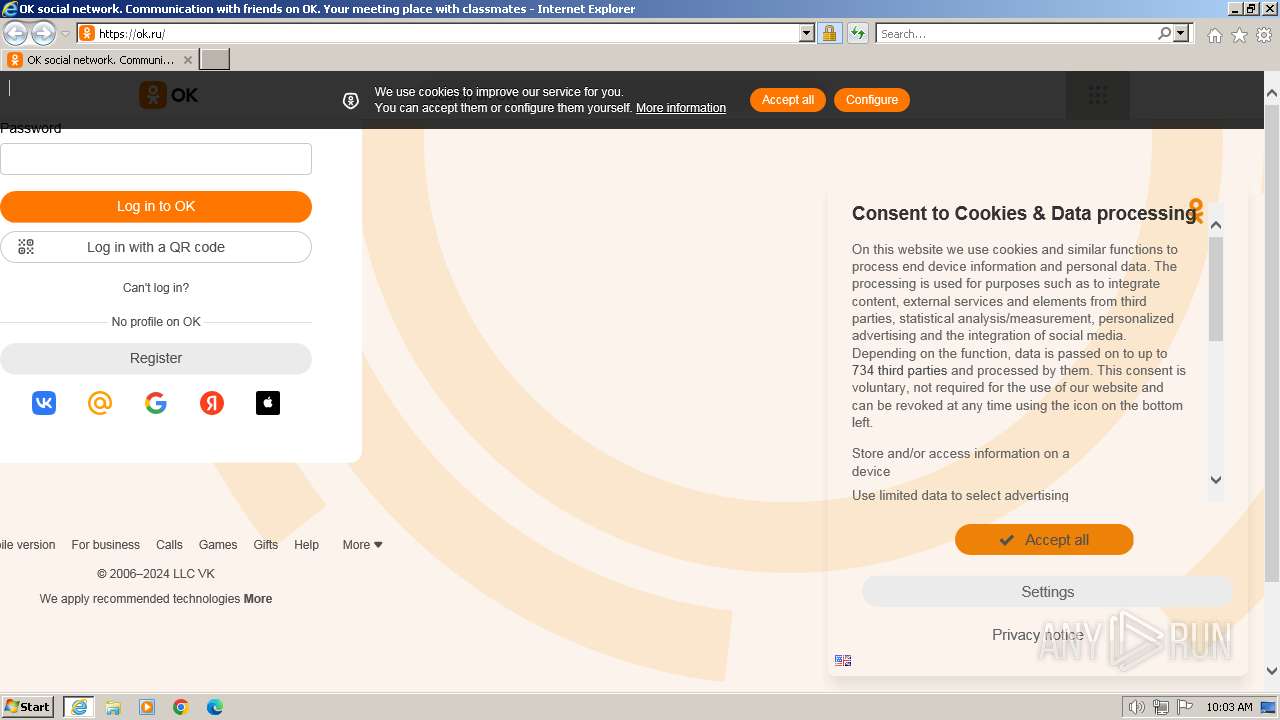Open the Can't log in? link
The height and width of the screenshot is (720, 1280).
(x=156, y=288)
